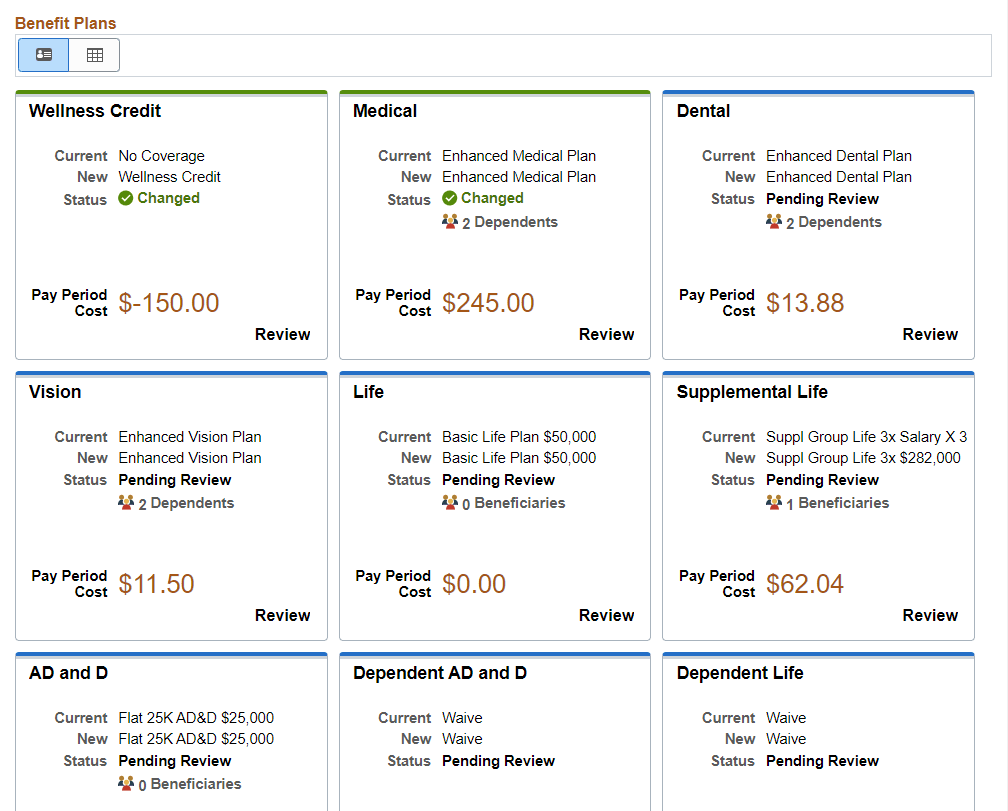Click Review on the Dental tile
The image size is (1008, 811).
point(930,335)
